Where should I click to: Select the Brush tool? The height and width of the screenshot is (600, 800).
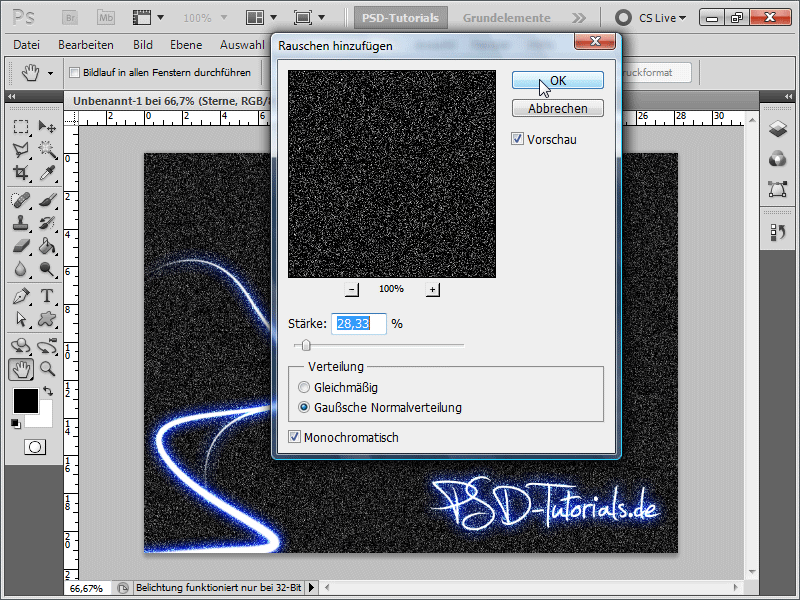[x=47, y=200]
